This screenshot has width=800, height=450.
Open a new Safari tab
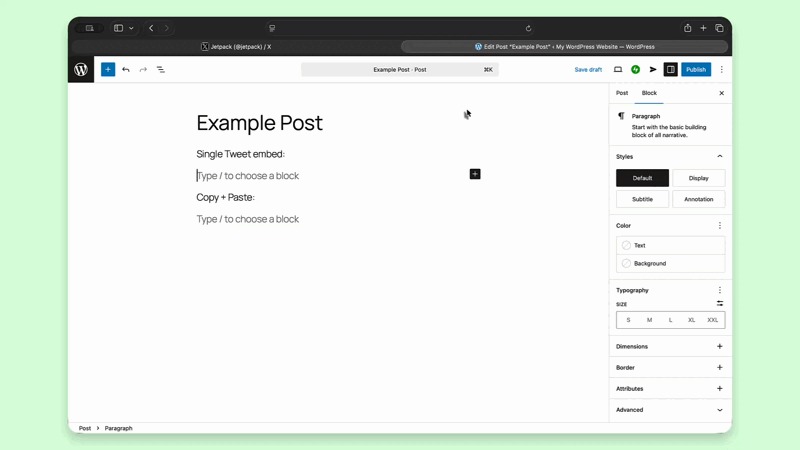point(703,28)
